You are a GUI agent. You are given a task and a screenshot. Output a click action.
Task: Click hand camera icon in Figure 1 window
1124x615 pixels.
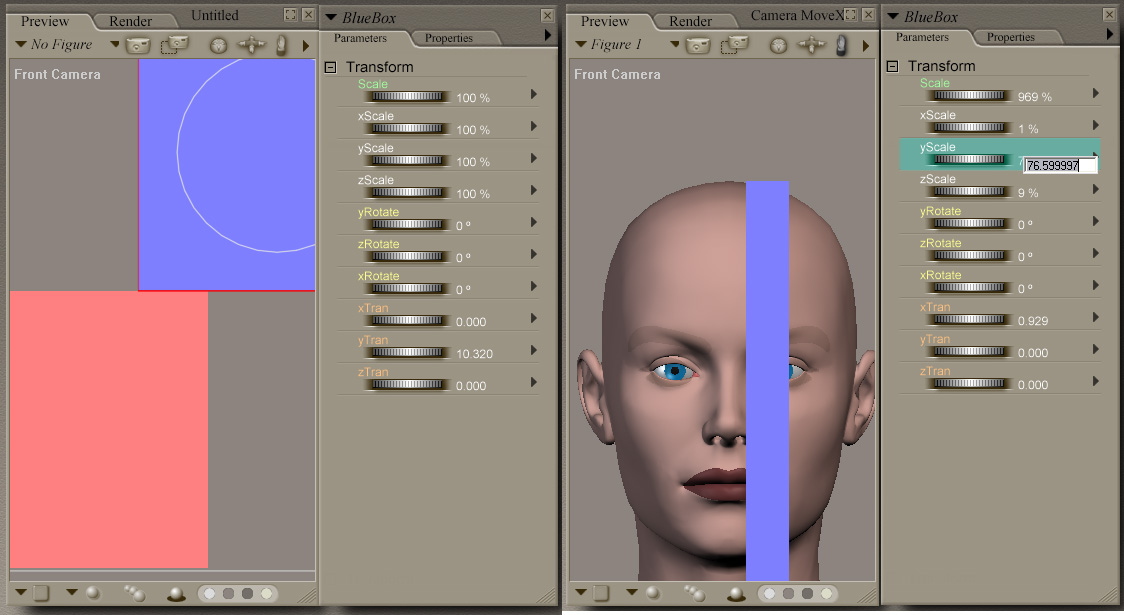click(843, 45)
